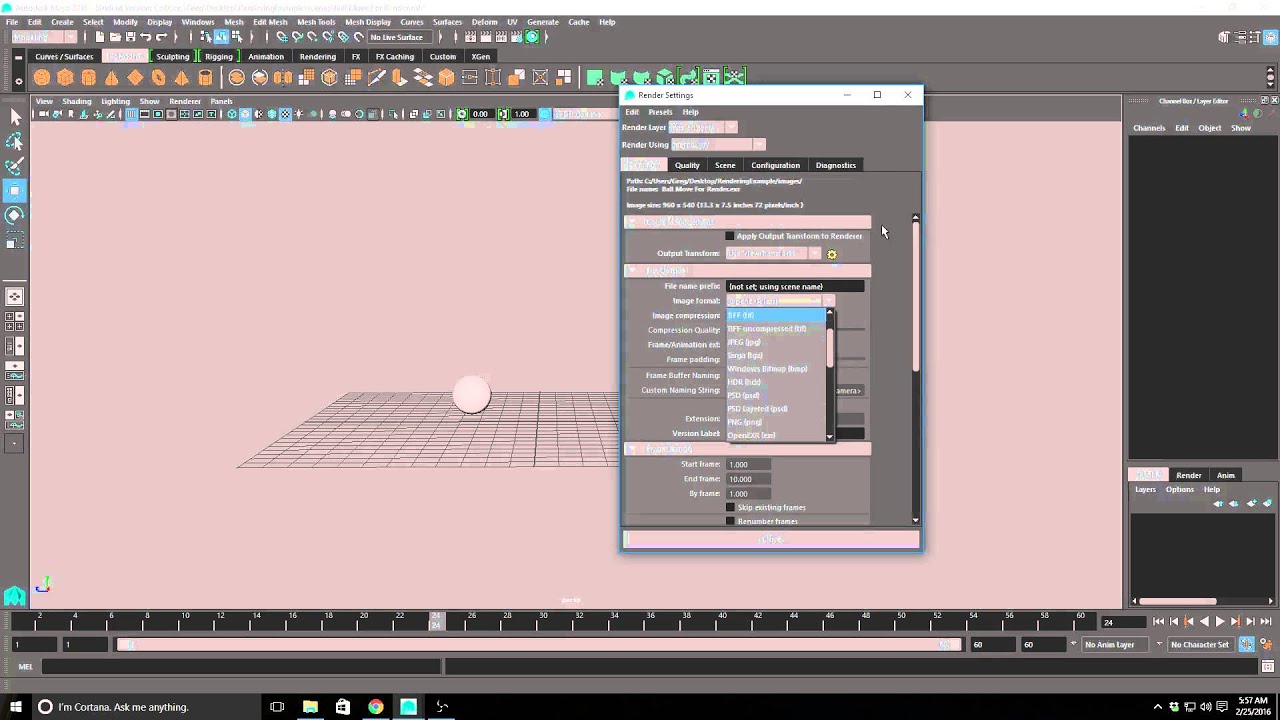1280x720 pixels.
Task: Choose the Lasso Select tool in the toolbox
Action: click(15, 142)
